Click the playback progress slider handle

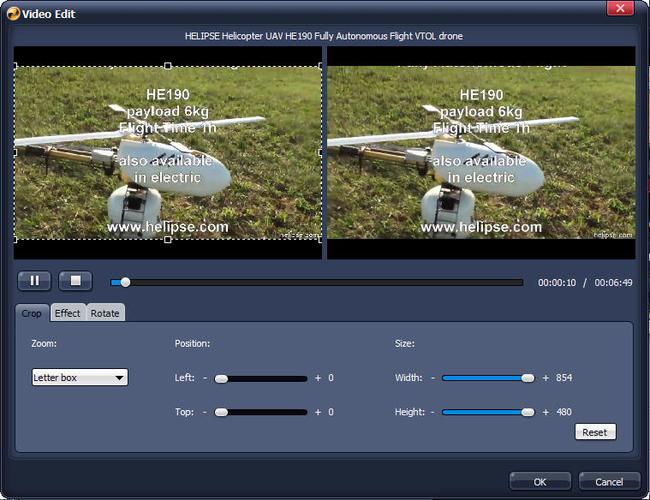(x=125, y=282)
